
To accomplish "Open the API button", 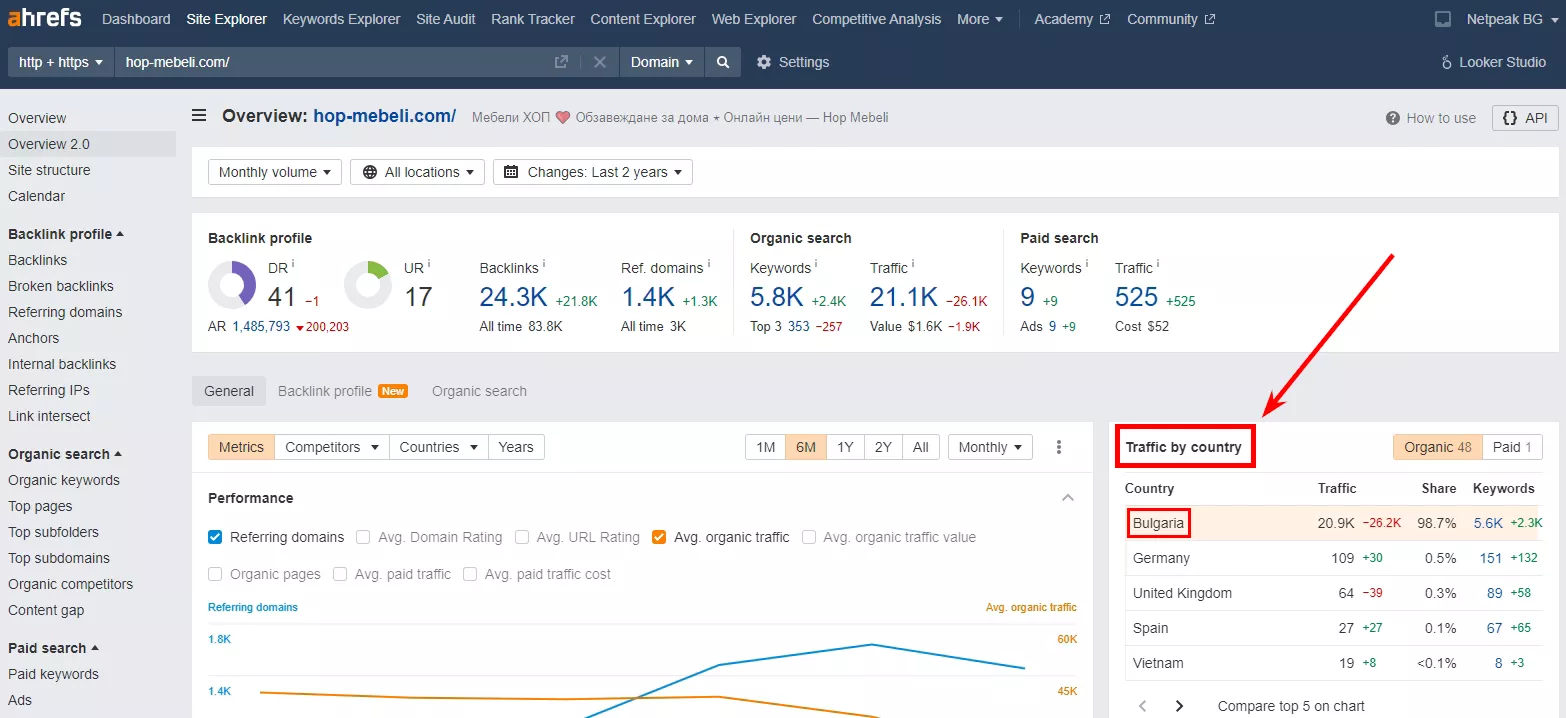I will click(1525, 118).
